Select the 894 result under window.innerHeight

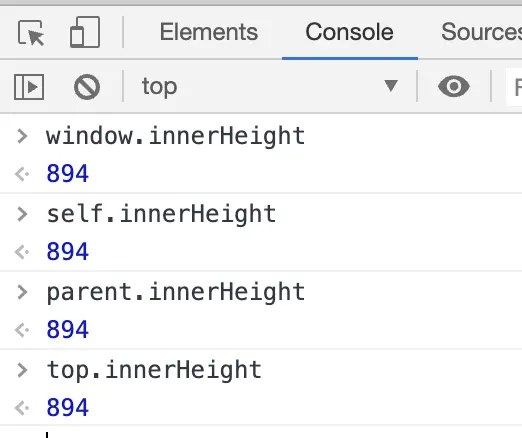tap(68, 174)
